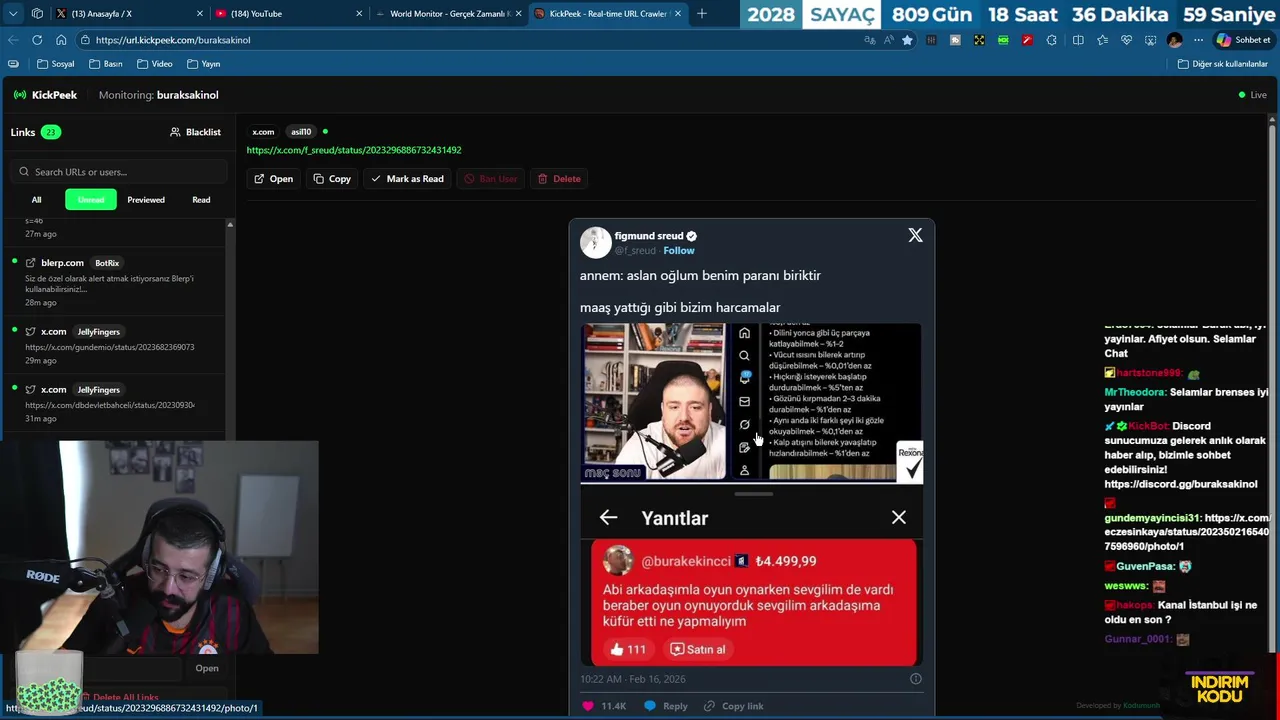
Task: Click Reply on the tweet
Action: (666, 706)
